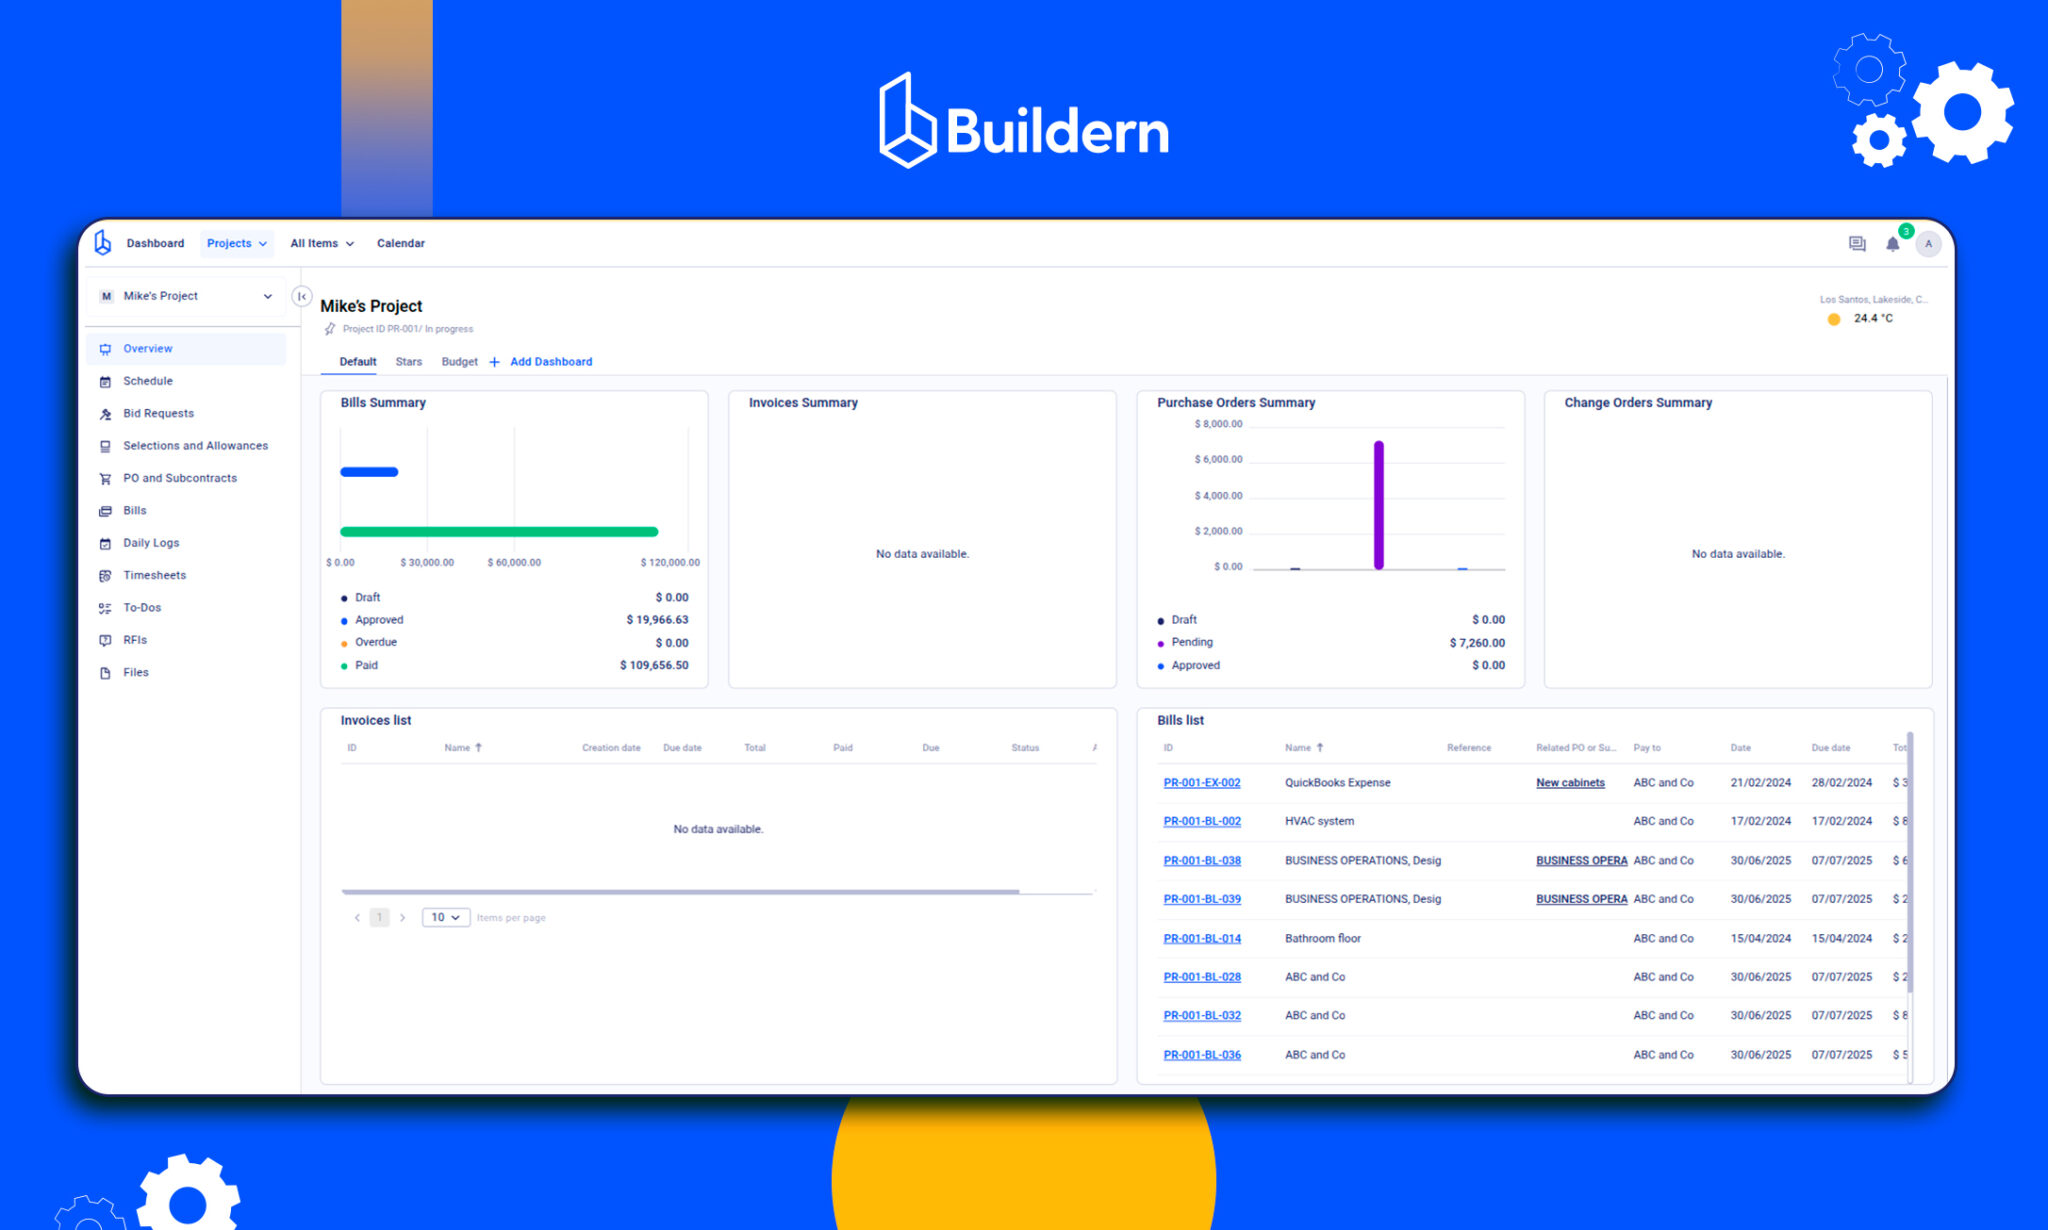This screenshot has height=1230, width=2048.
Task: Click the Selections and Allowances icon
Action: pyautogui.click(x=105, y=446)
